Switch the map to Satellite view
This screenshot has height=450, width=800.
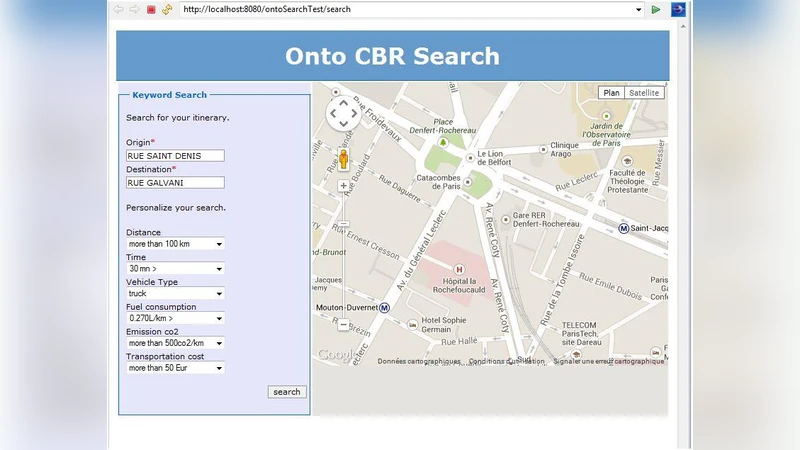(x=644, y=93)
